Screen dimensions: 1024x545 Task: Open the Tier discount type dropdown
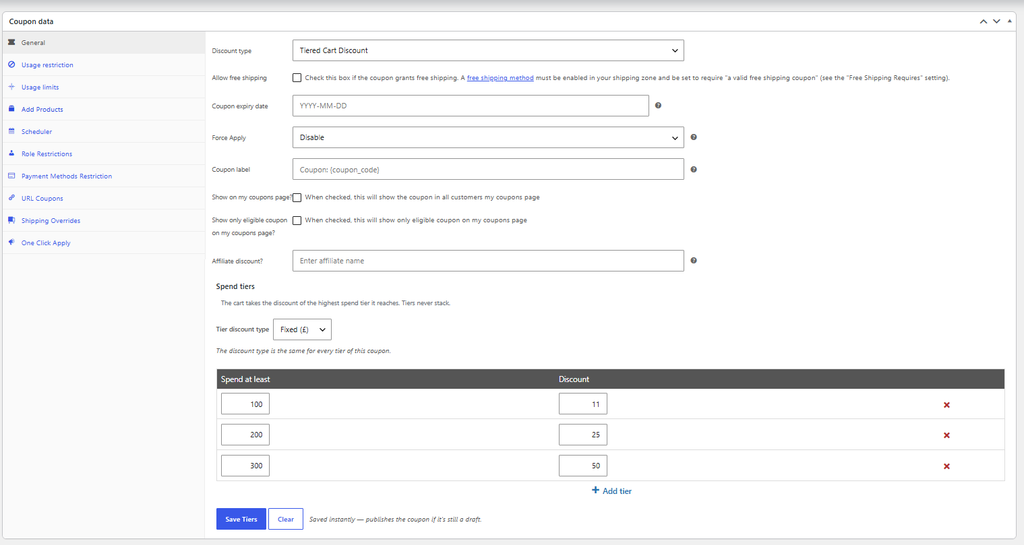click(x=302, y=330)
